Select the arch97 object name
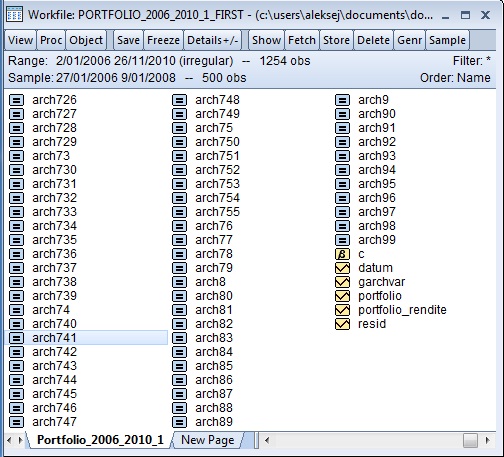The image size is (504, 457). [377, 212]
